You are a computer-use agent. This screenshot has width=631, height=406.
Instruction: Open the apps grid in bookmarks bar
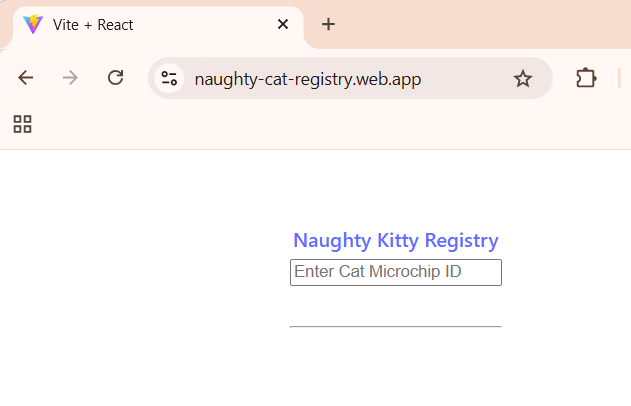[x=23, y=124]
